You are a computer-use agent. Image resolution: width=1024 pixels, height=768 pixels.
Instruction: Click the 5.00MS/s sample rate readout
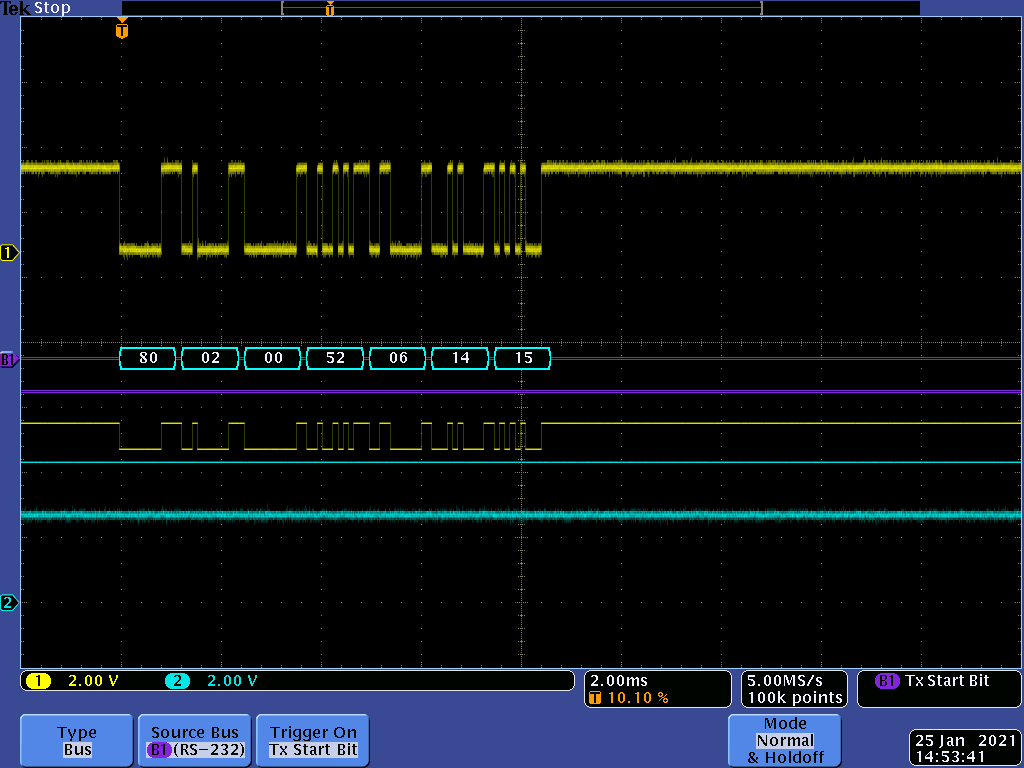click(785, 681)
